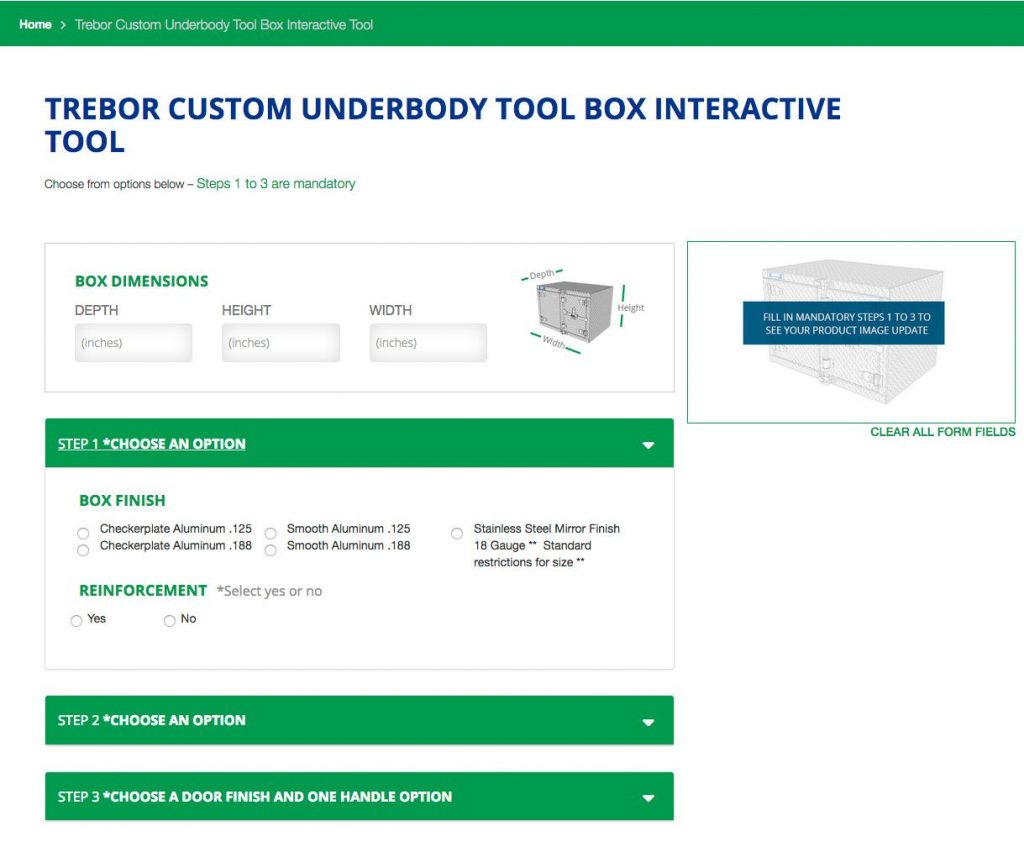Image resolution: width=1024 pixels, height=847 pixels.
Task: Select Smooth Aluminum .125 finish
Action: click(270, 533)
